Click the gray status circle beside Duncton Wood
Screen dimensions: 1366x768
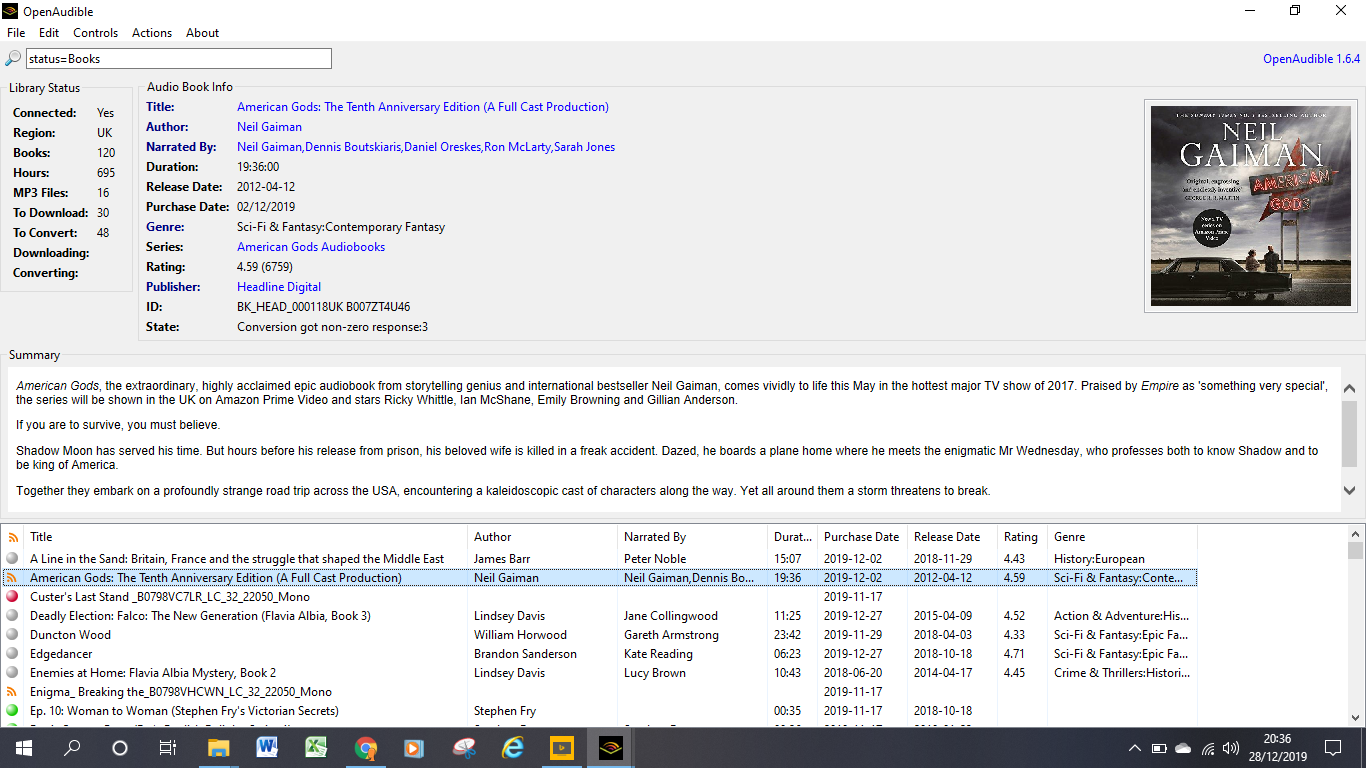point(10,634)
